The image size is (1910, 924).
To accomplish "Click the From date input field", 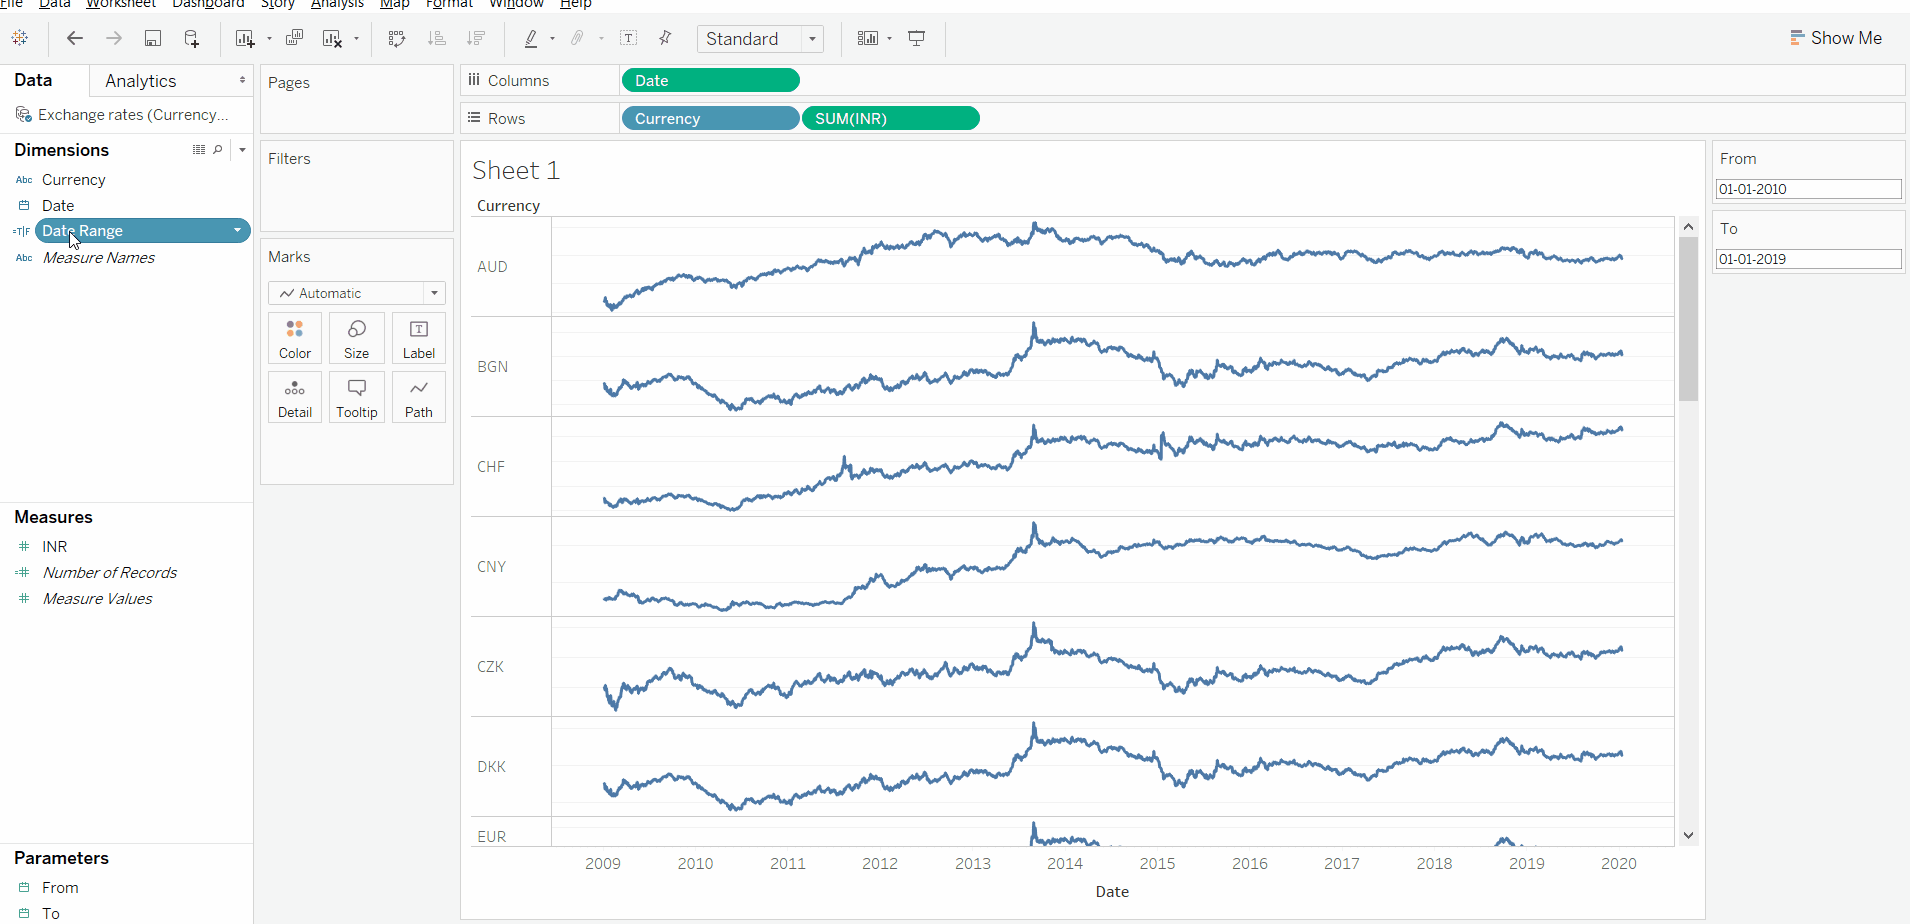I will tap(1808, 189).
